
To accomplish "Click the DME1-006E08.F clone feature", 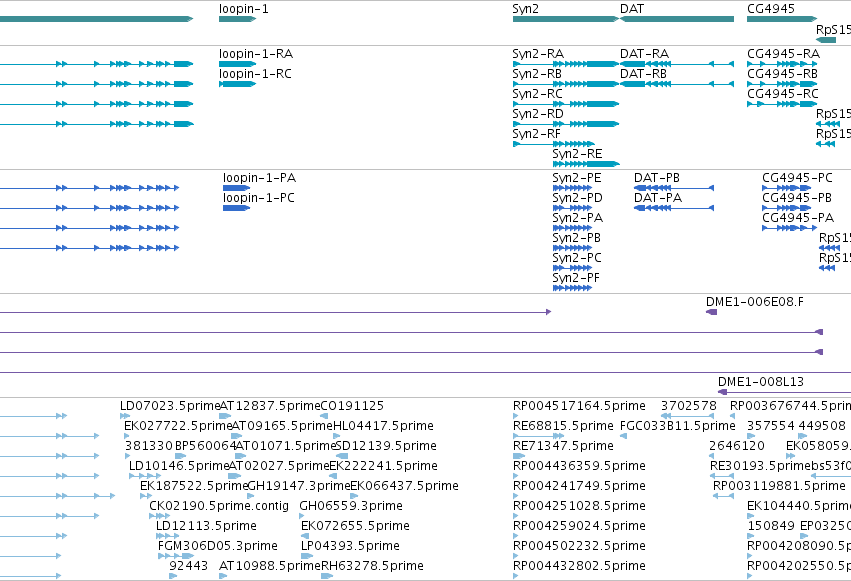I will pyautogui.click(x=712, y=312).
